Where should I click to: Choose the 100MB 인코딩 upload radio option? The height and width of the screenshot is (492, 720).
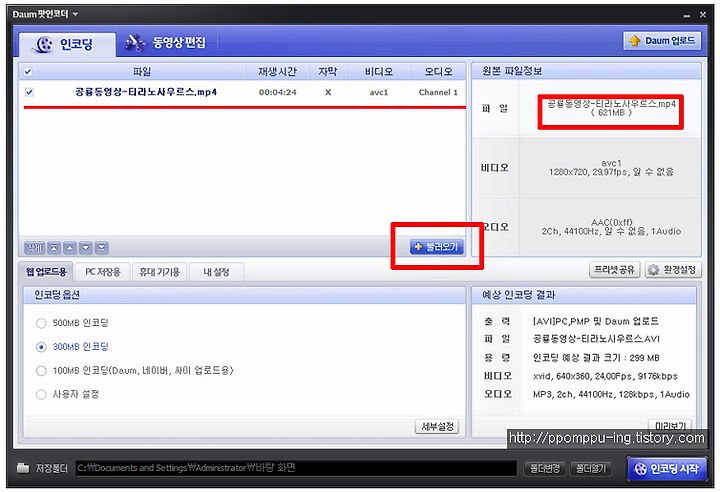tap(41, 371)
